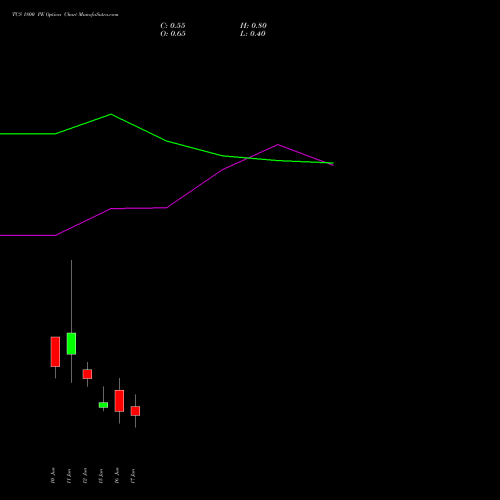
Task: Click the tall-wick green candlestick for 11 Jun
Action: pos(71,343)
